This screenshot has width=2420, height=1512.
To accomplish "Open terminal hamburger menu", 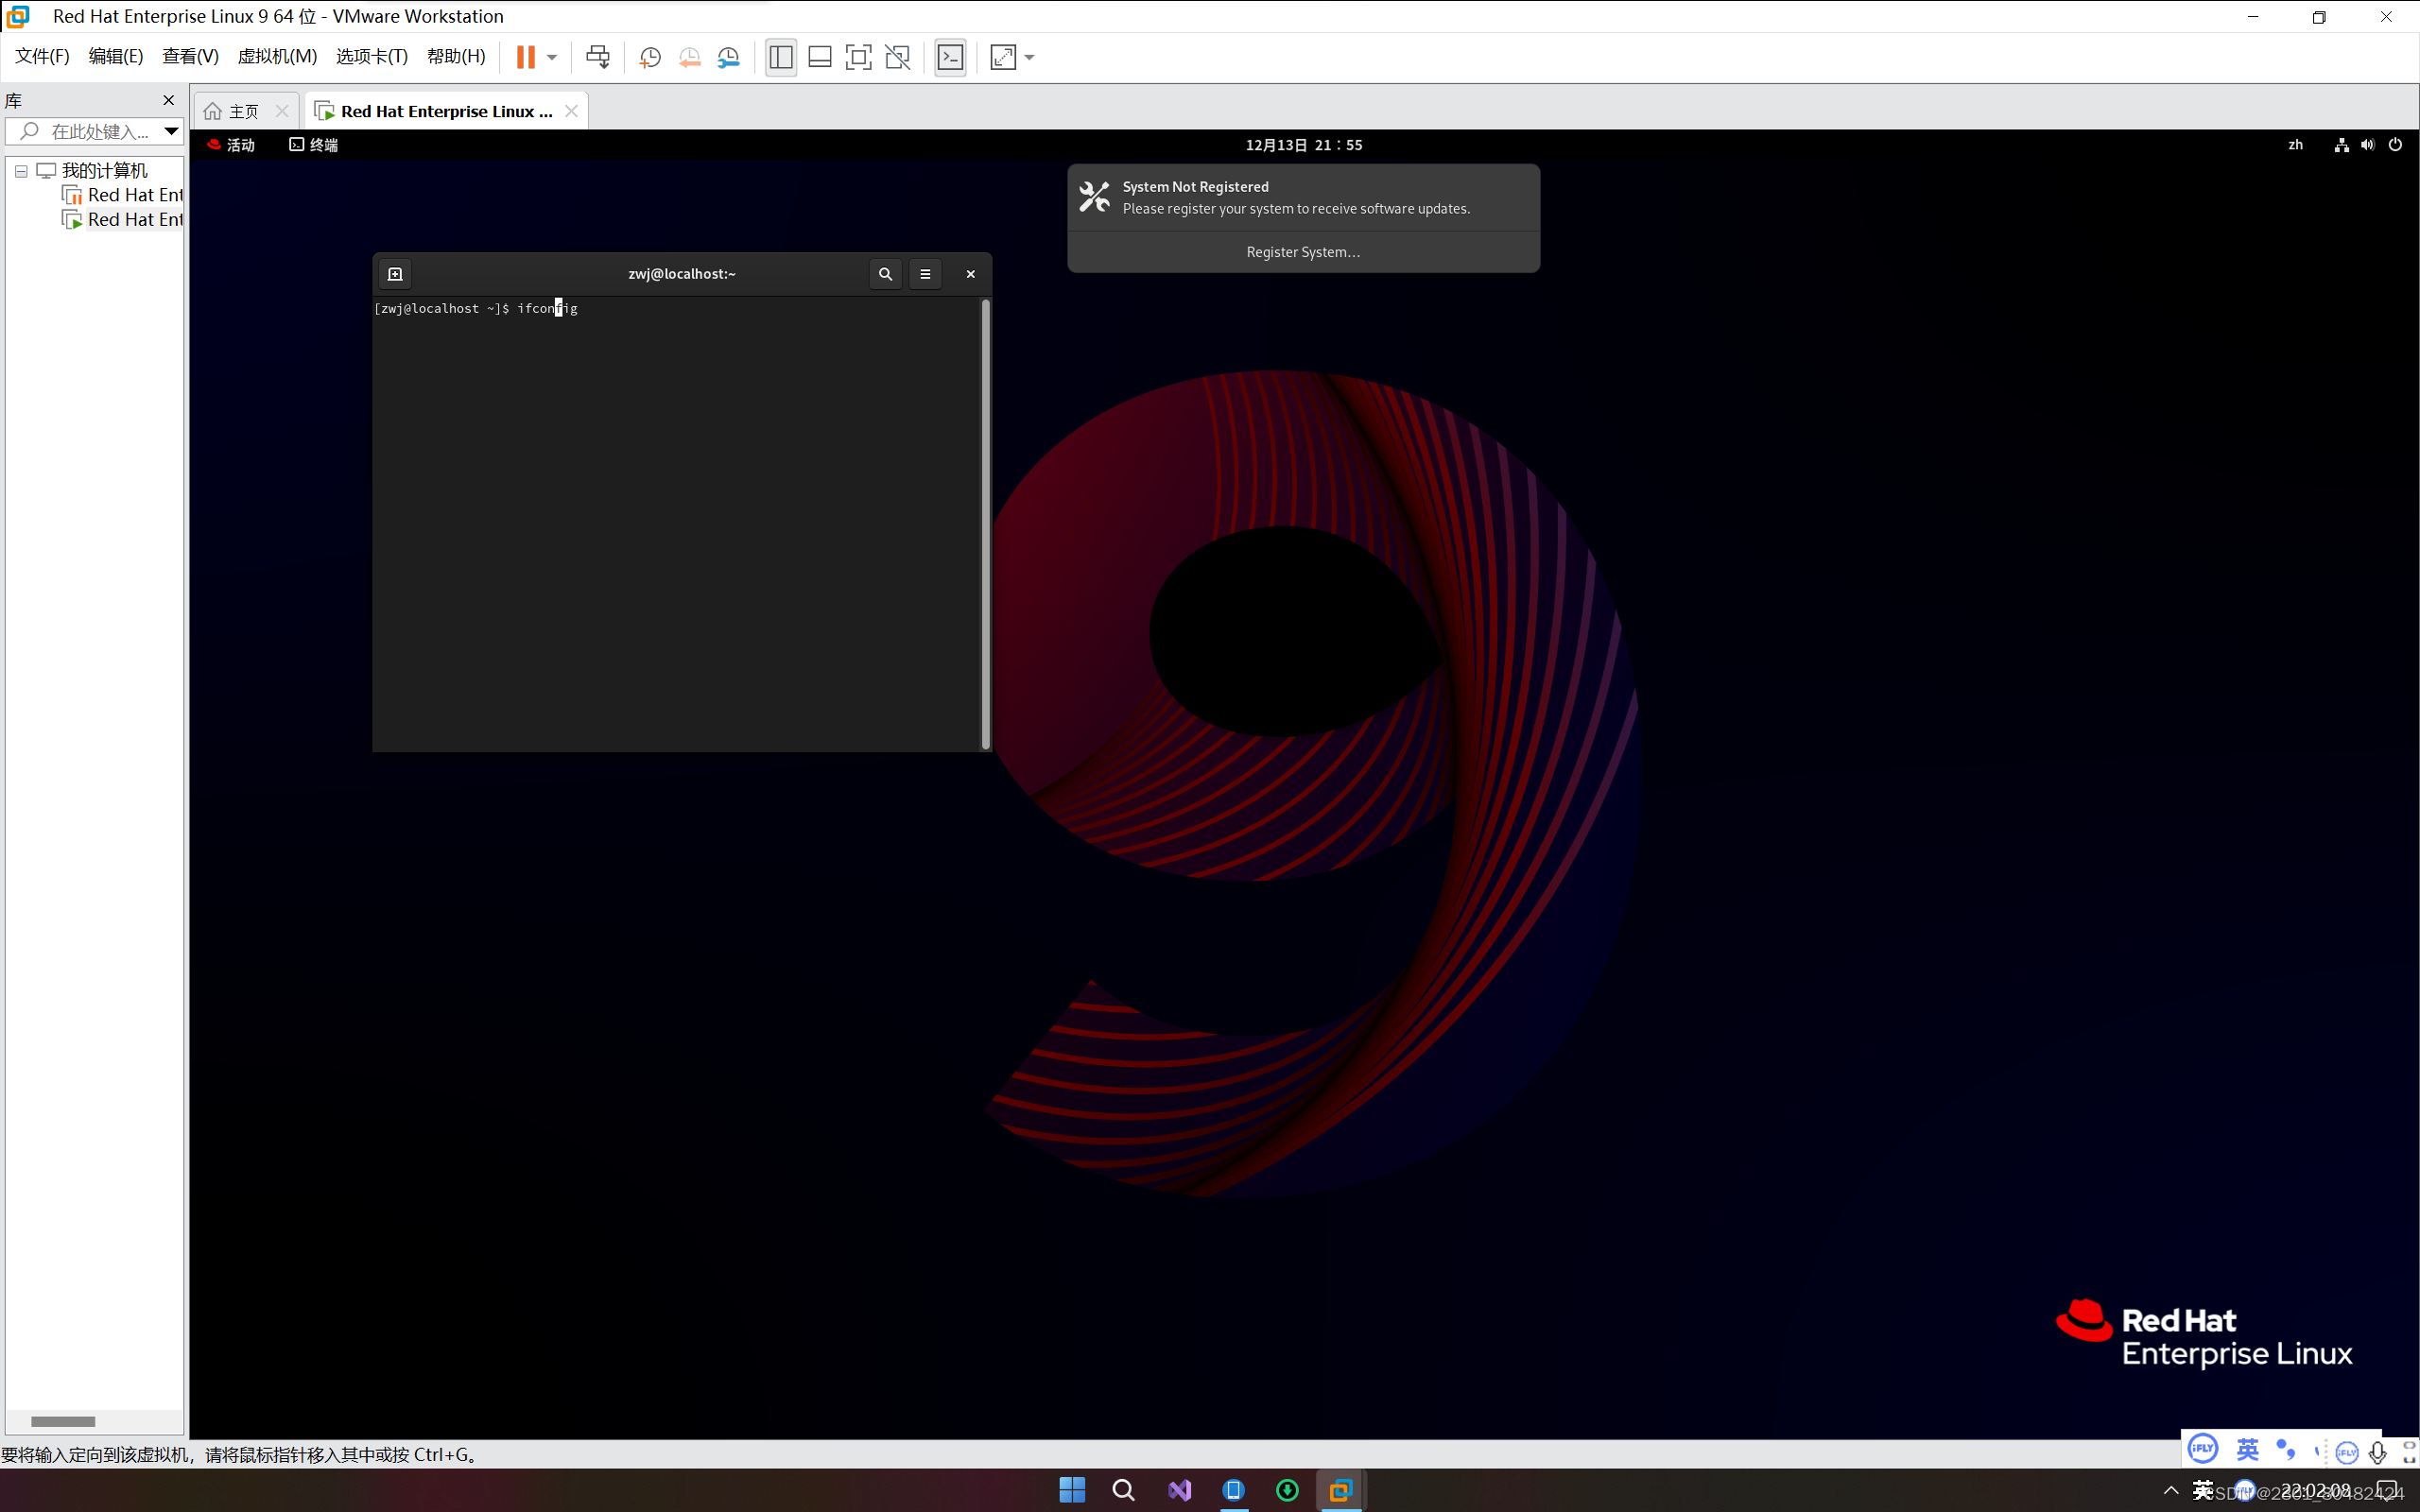I will 925,274.
